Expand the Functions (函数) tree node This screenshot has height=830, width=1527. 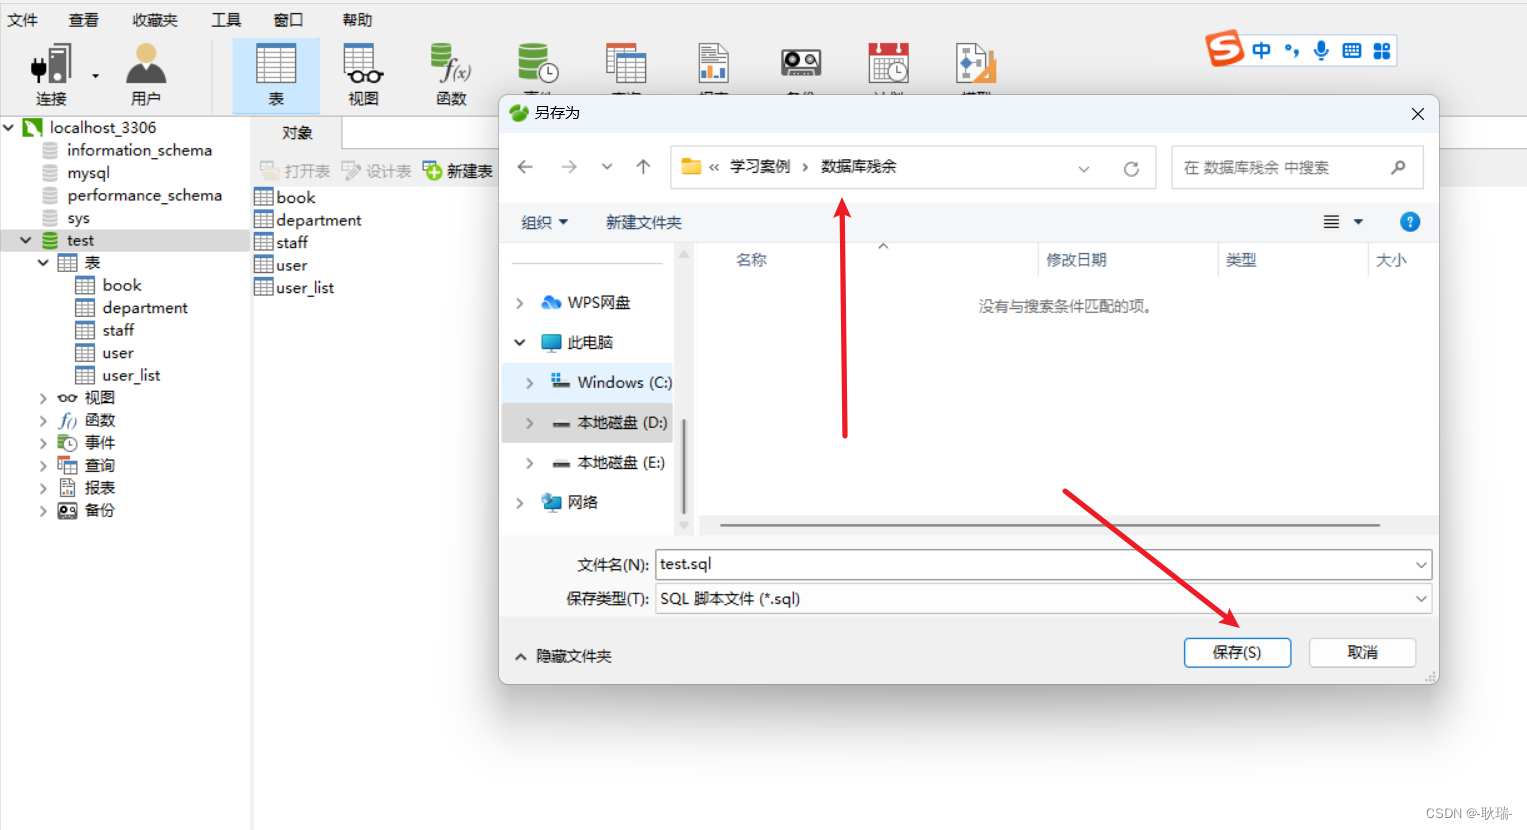[43, 421]
